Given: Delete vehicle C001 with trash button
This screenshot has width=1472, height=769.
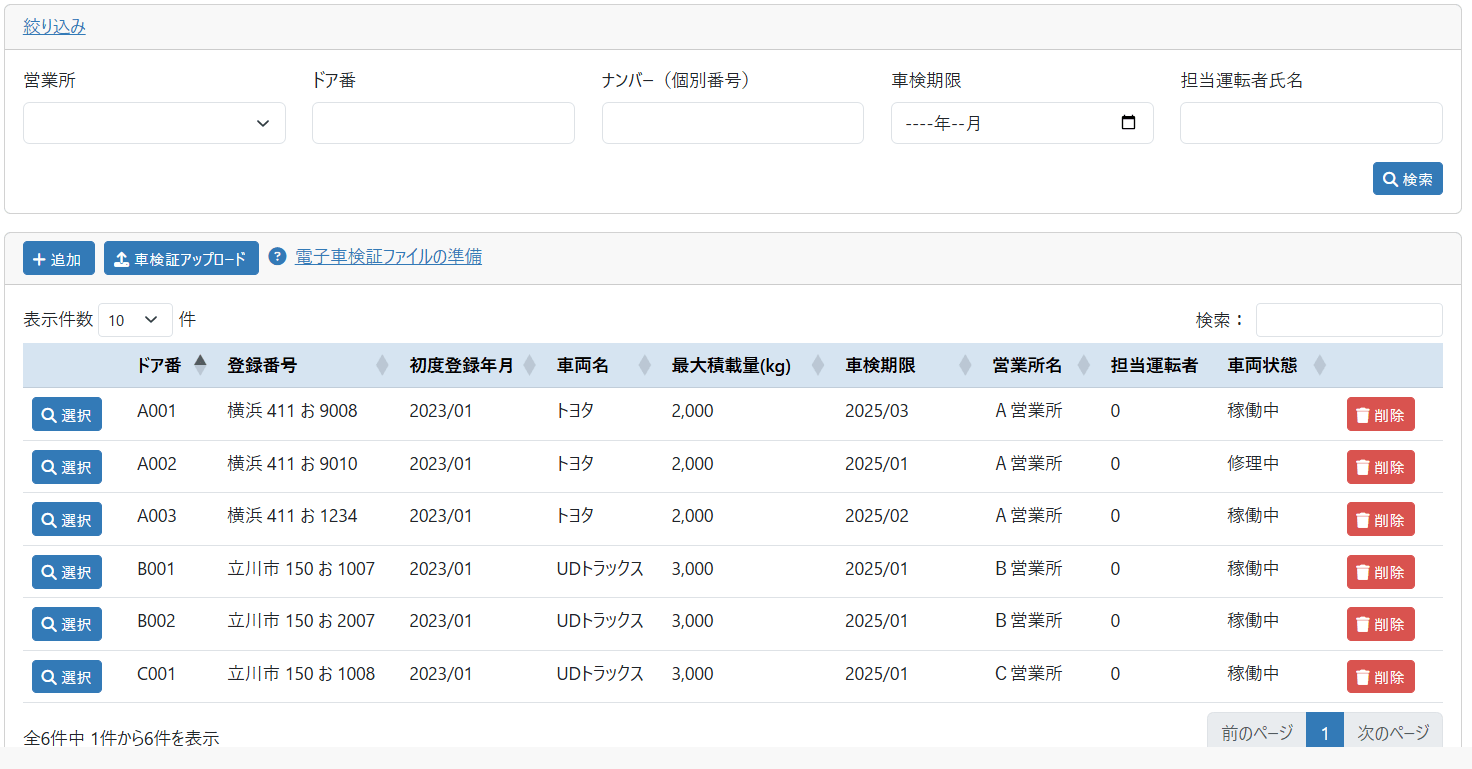Looking at the screenshot, I should click(1380, 677).
